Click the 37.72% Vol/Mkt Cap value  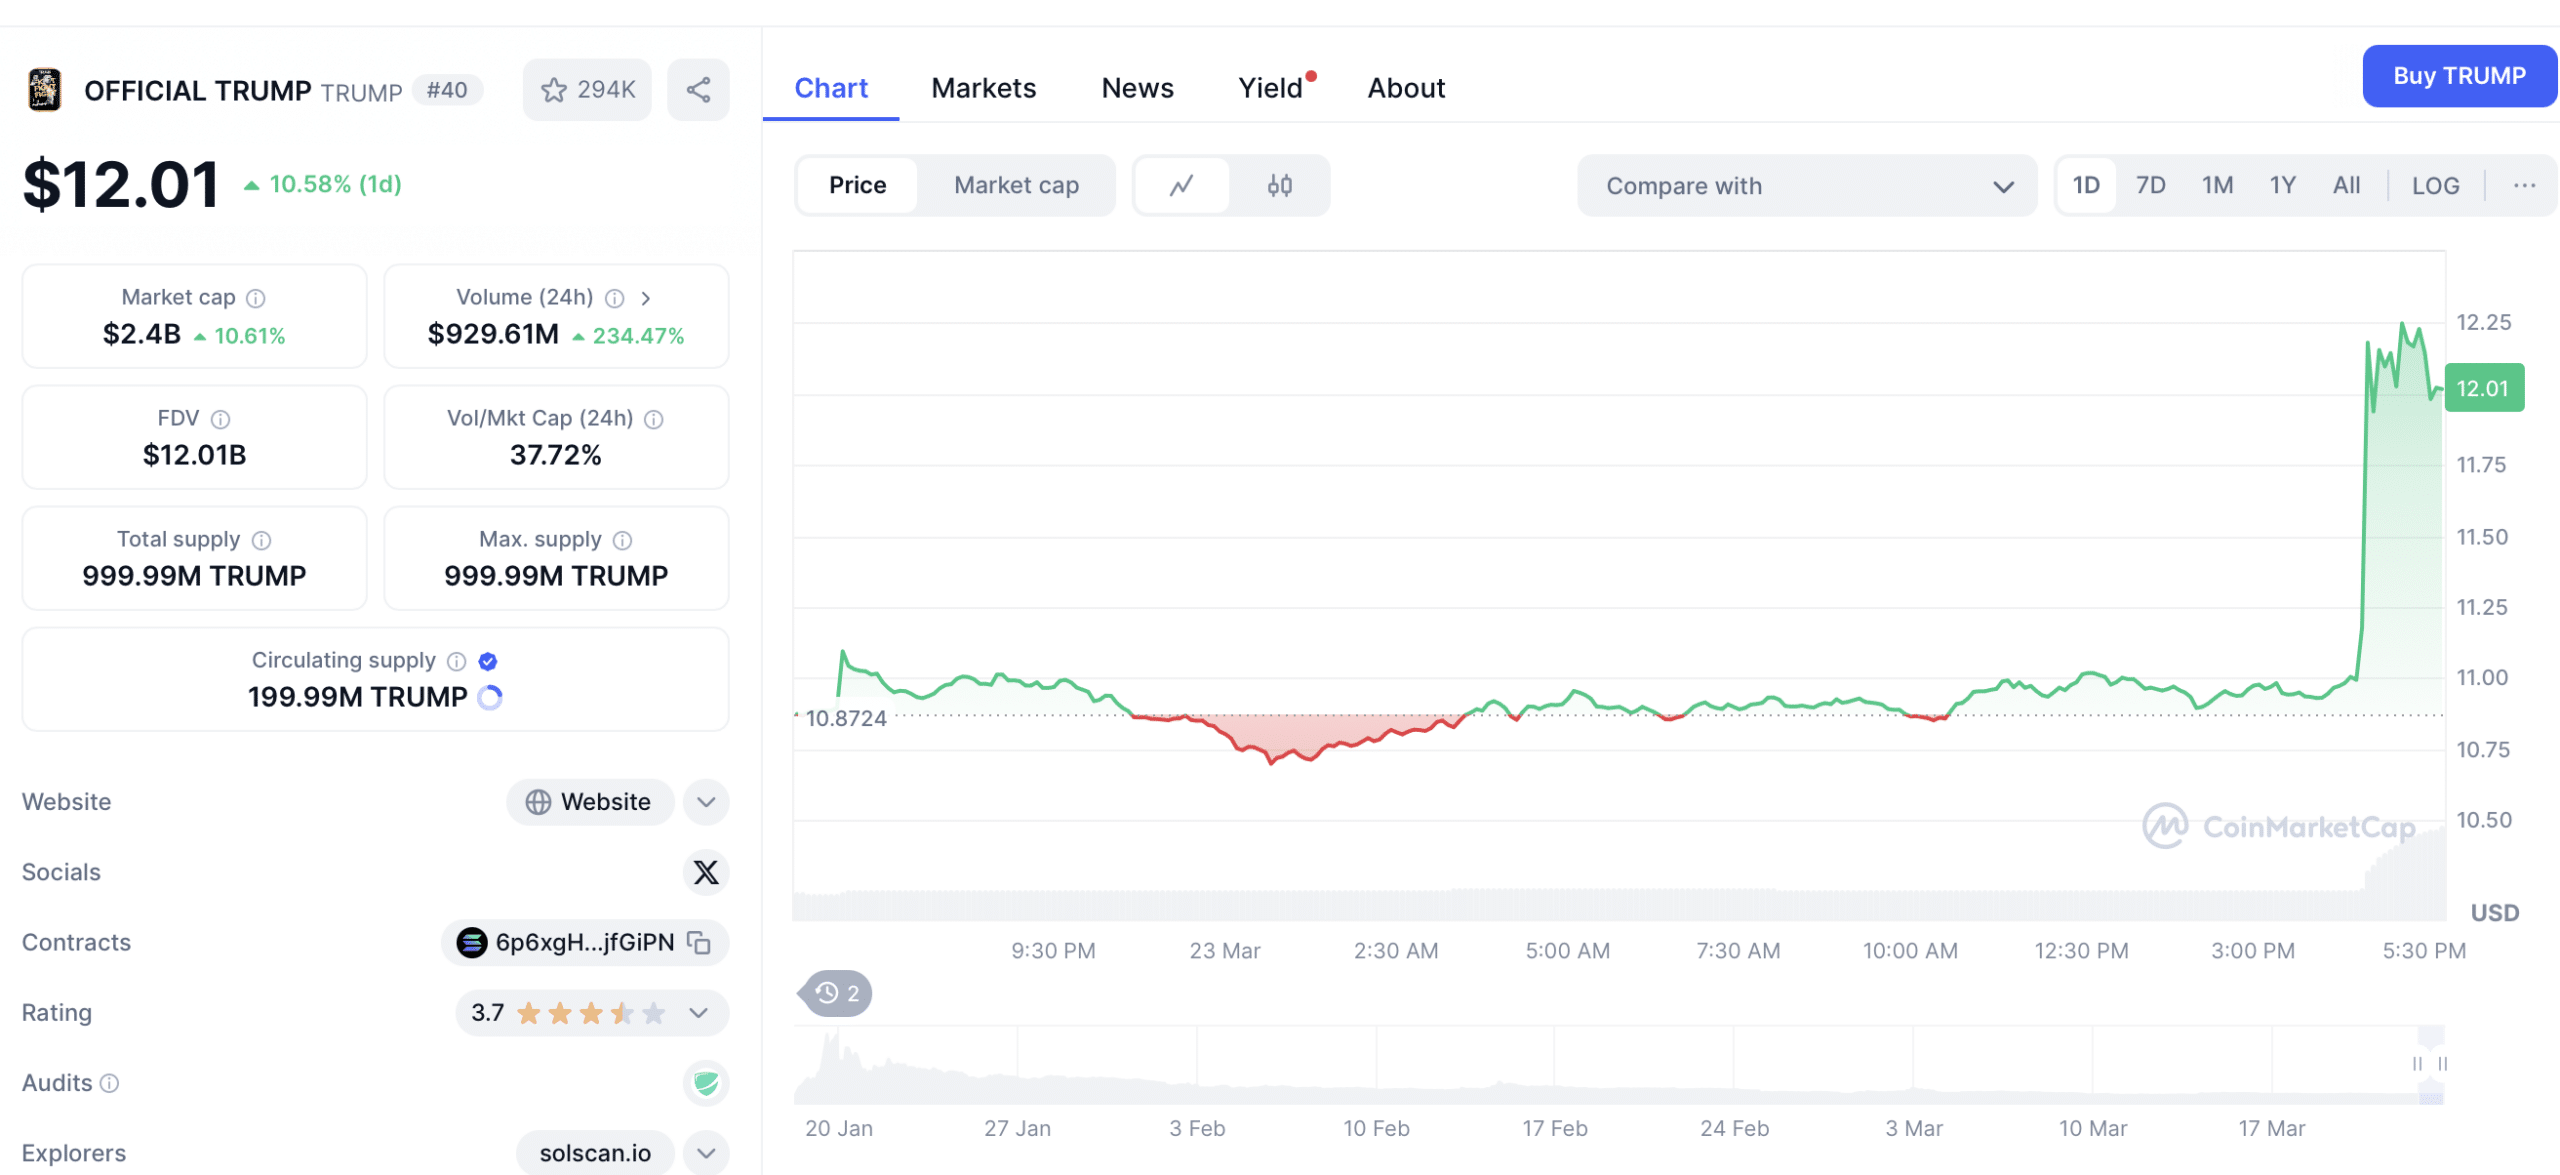(556, 455)
